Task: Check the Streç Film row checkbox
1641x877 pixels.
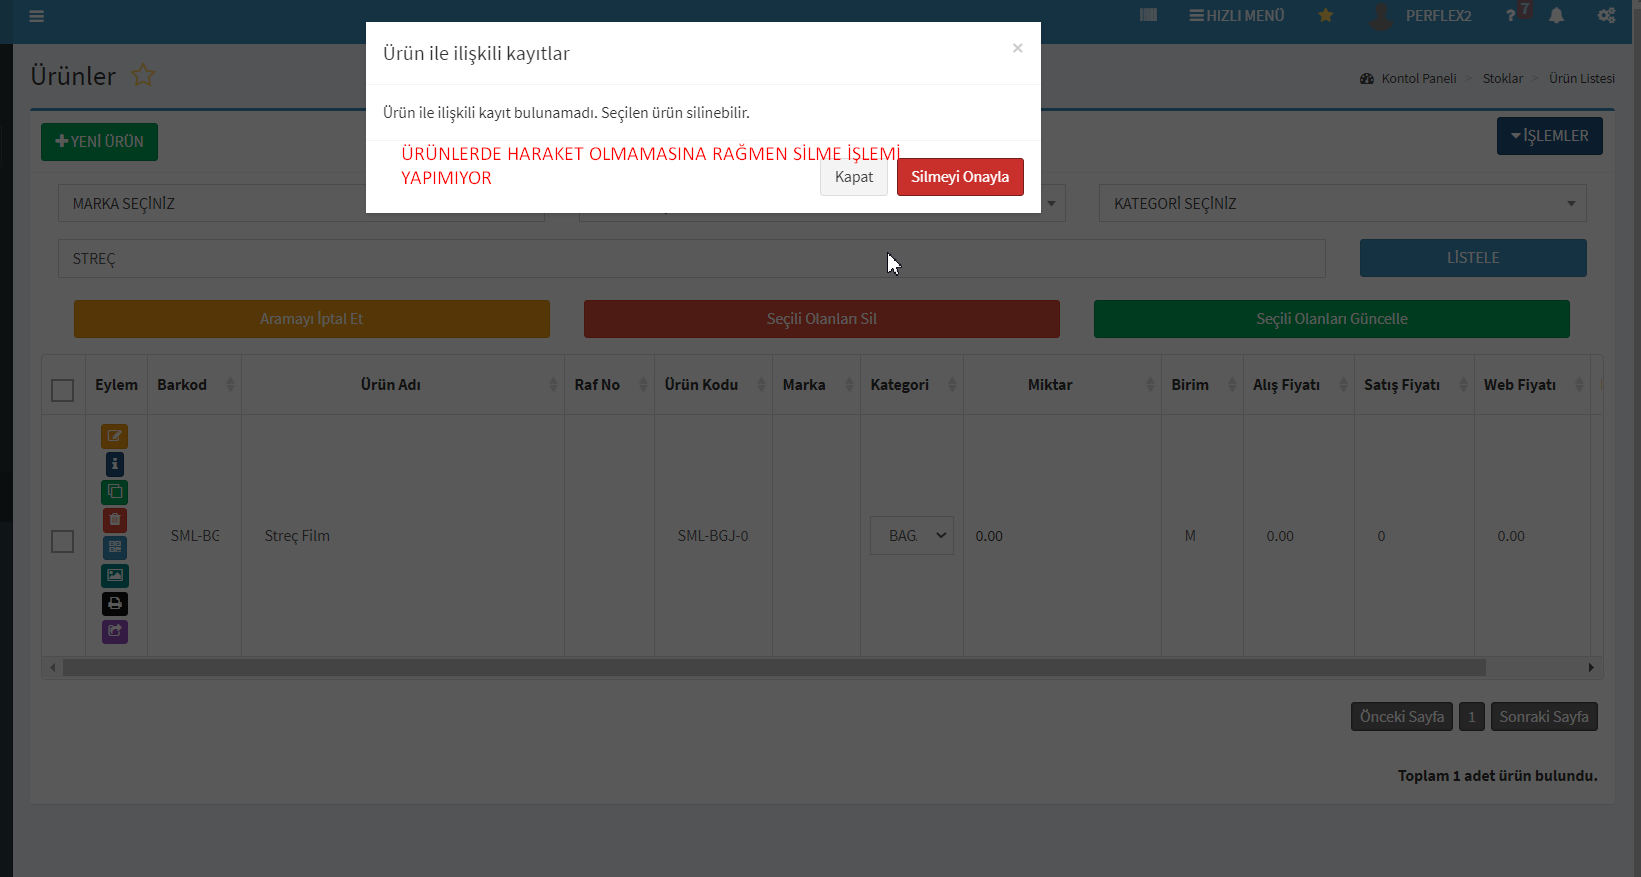Action: [x=62, y=541]
